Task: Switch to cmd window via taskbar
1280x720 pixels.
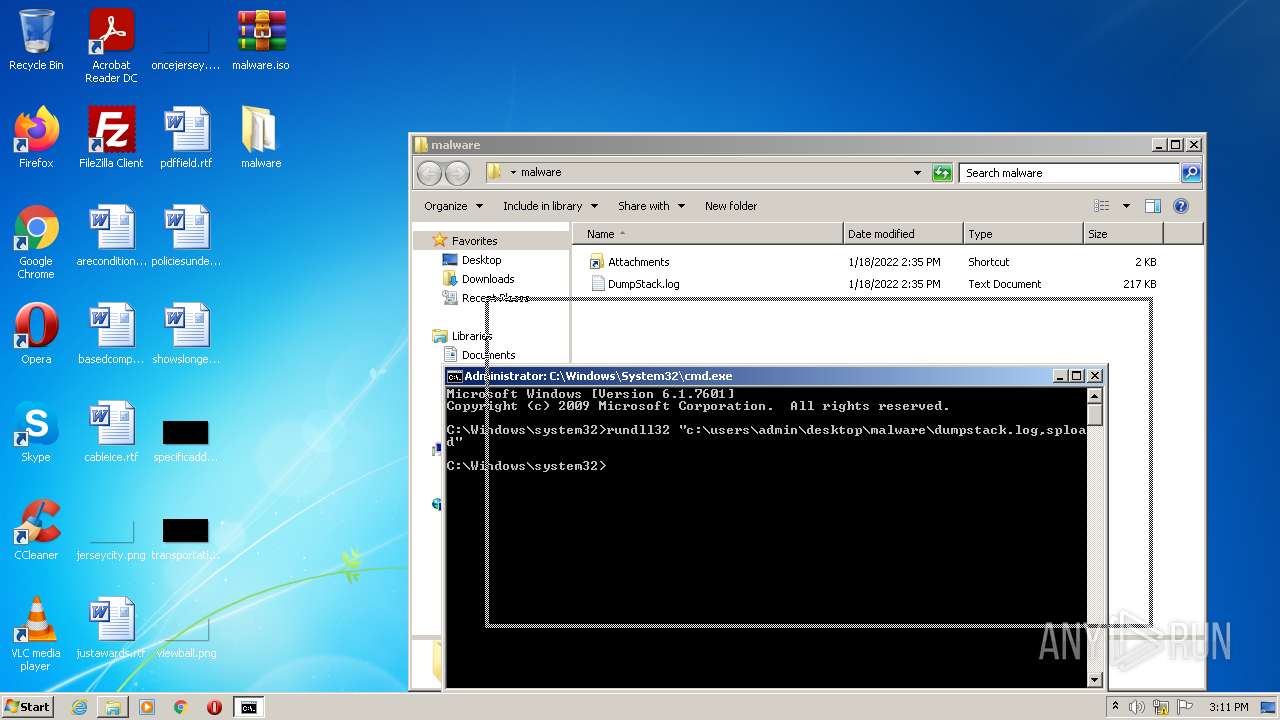Action: click(248, 707)
